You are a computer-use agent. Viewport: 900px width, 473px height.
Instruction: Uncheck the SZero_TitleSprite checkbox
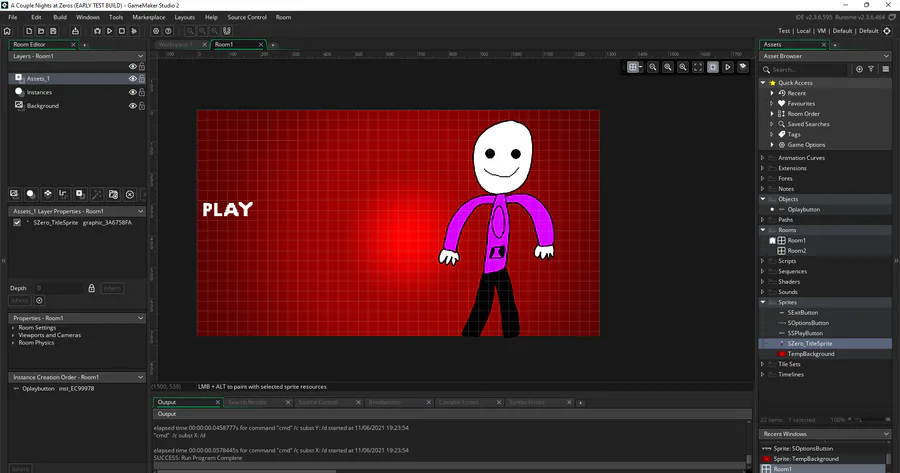[x=17, y=223]
